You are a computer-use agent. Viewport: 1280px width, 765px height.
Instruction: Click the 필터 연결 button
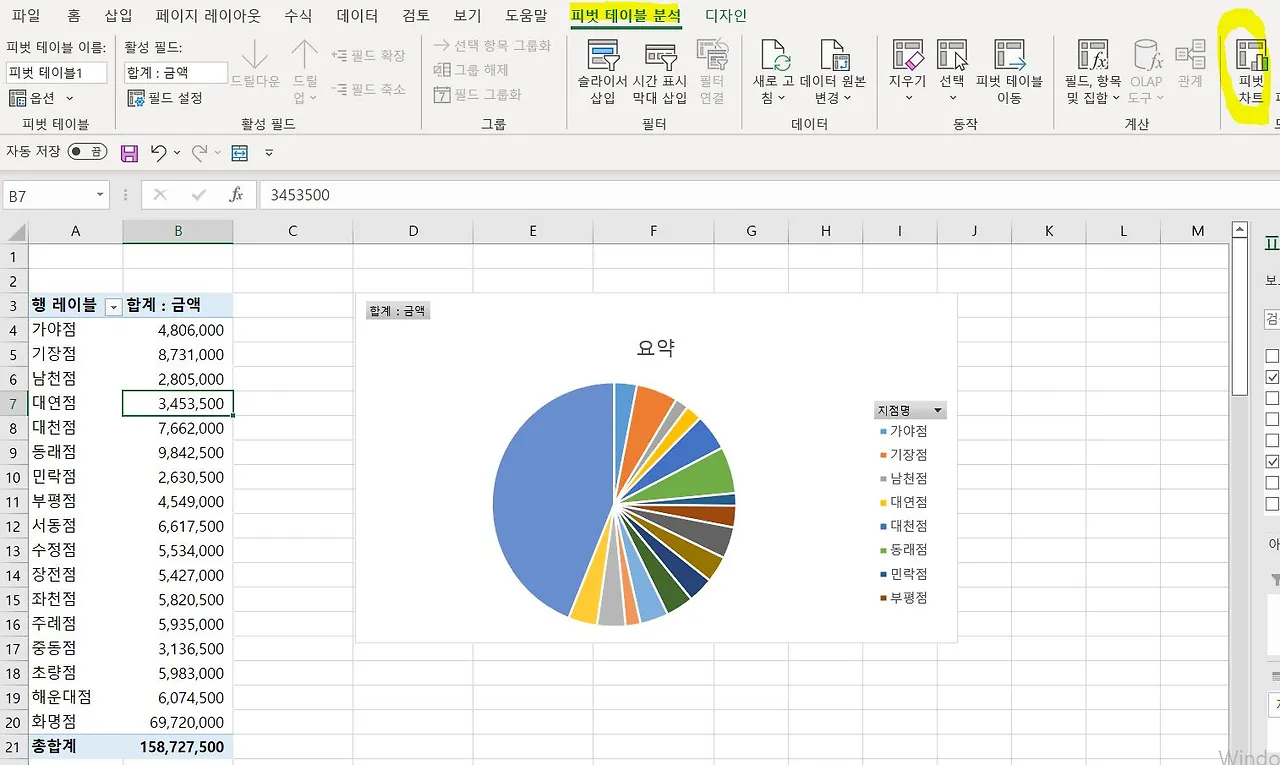[712, 72]
